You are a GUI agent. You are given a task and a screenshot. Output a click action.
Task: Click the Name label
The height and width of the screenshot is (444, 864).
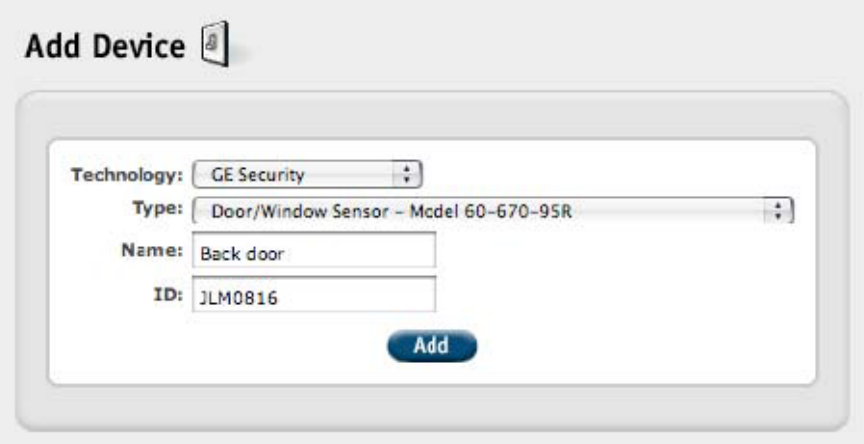pos(152,250)
